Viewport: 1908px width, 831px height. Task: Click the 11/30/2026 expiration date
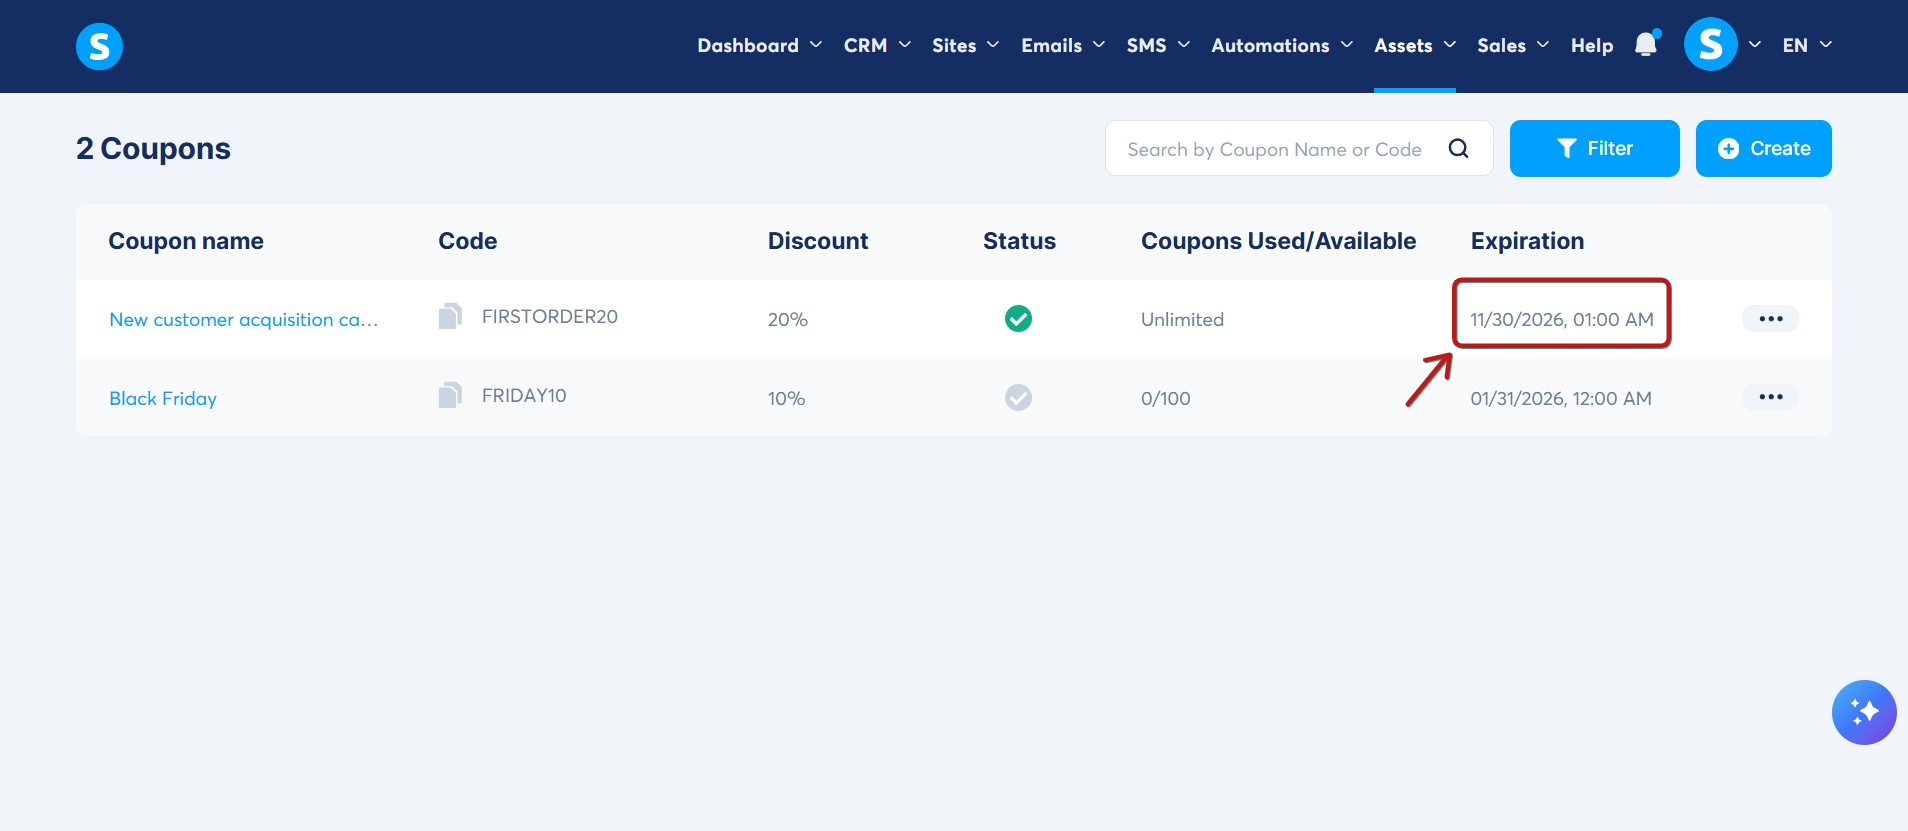[1561, 319]
